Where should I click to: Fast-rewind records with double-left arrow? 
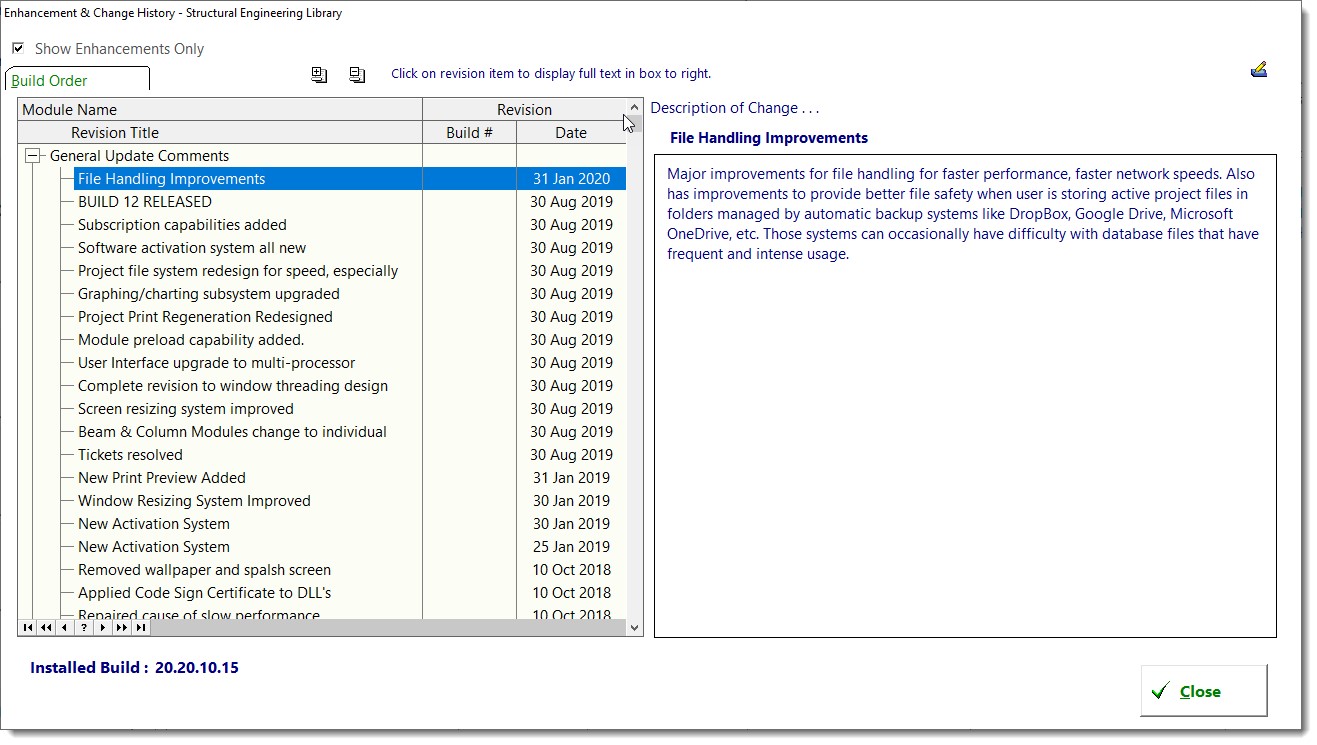[x=44, y=628]
